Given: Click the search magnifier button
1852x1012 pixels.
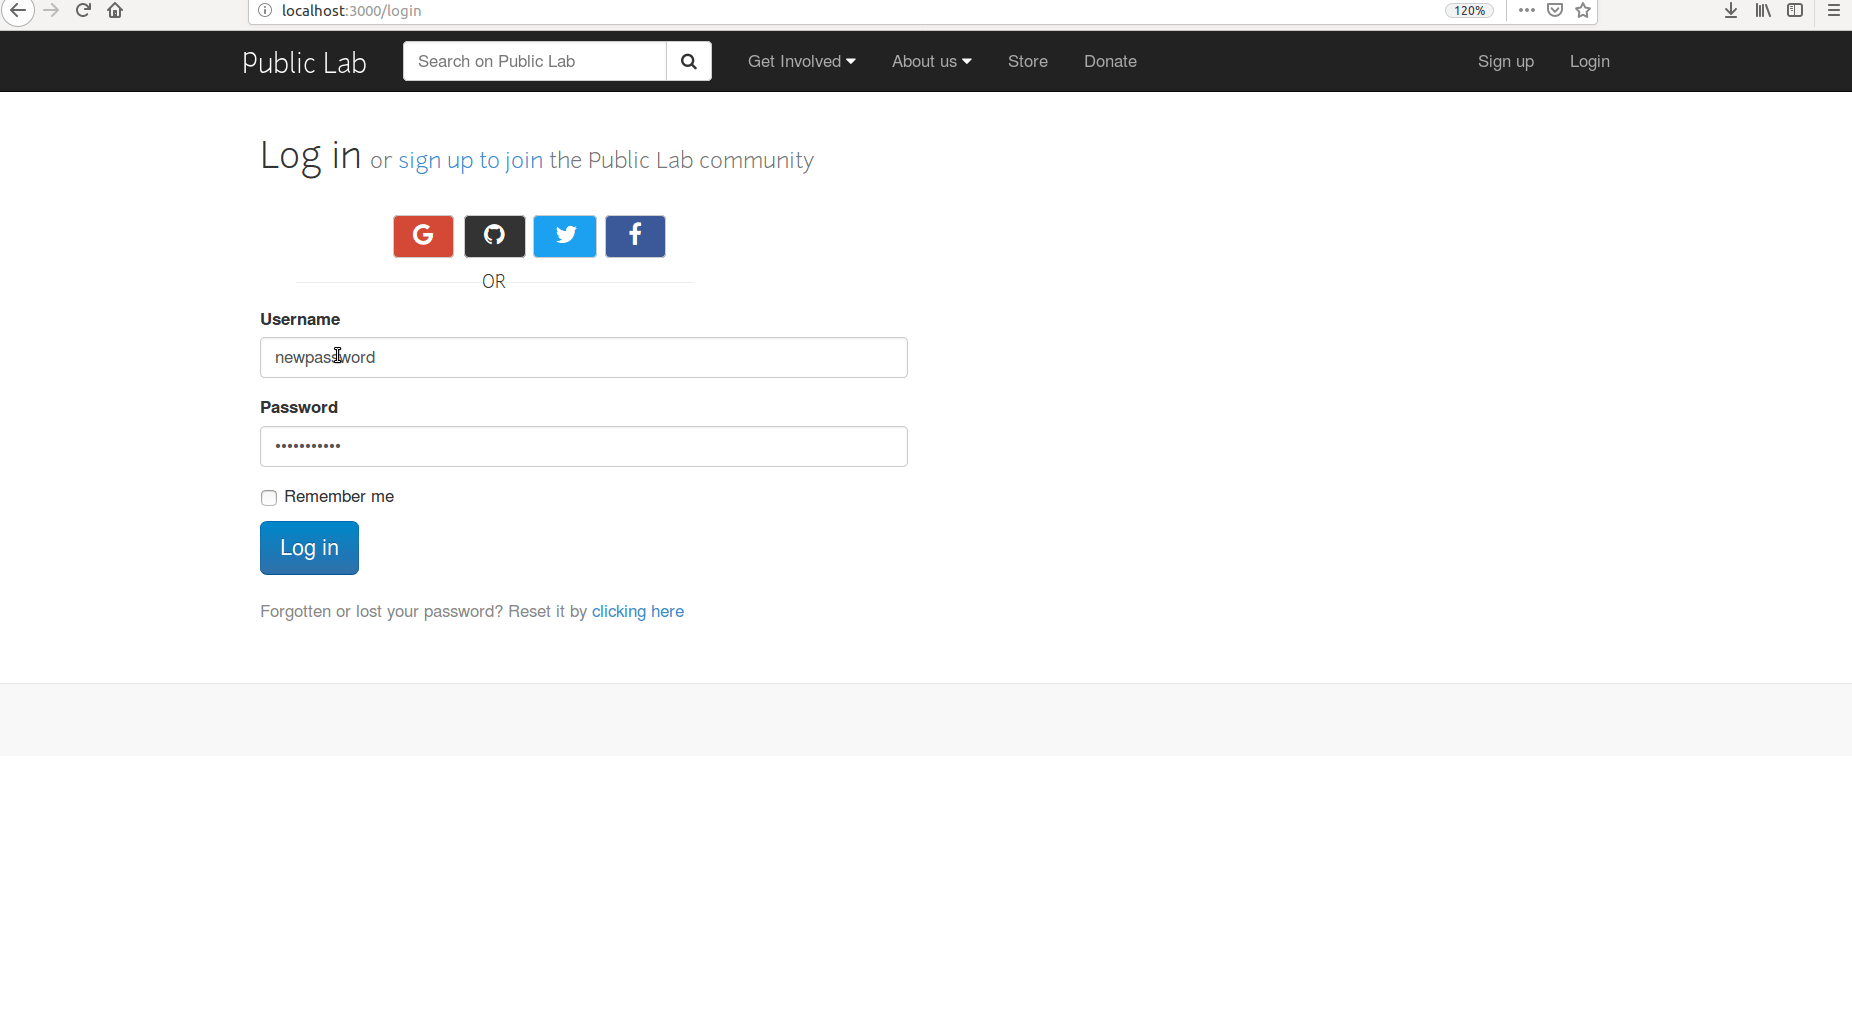Looking at the screenshot, I should [x=689, y=61].
